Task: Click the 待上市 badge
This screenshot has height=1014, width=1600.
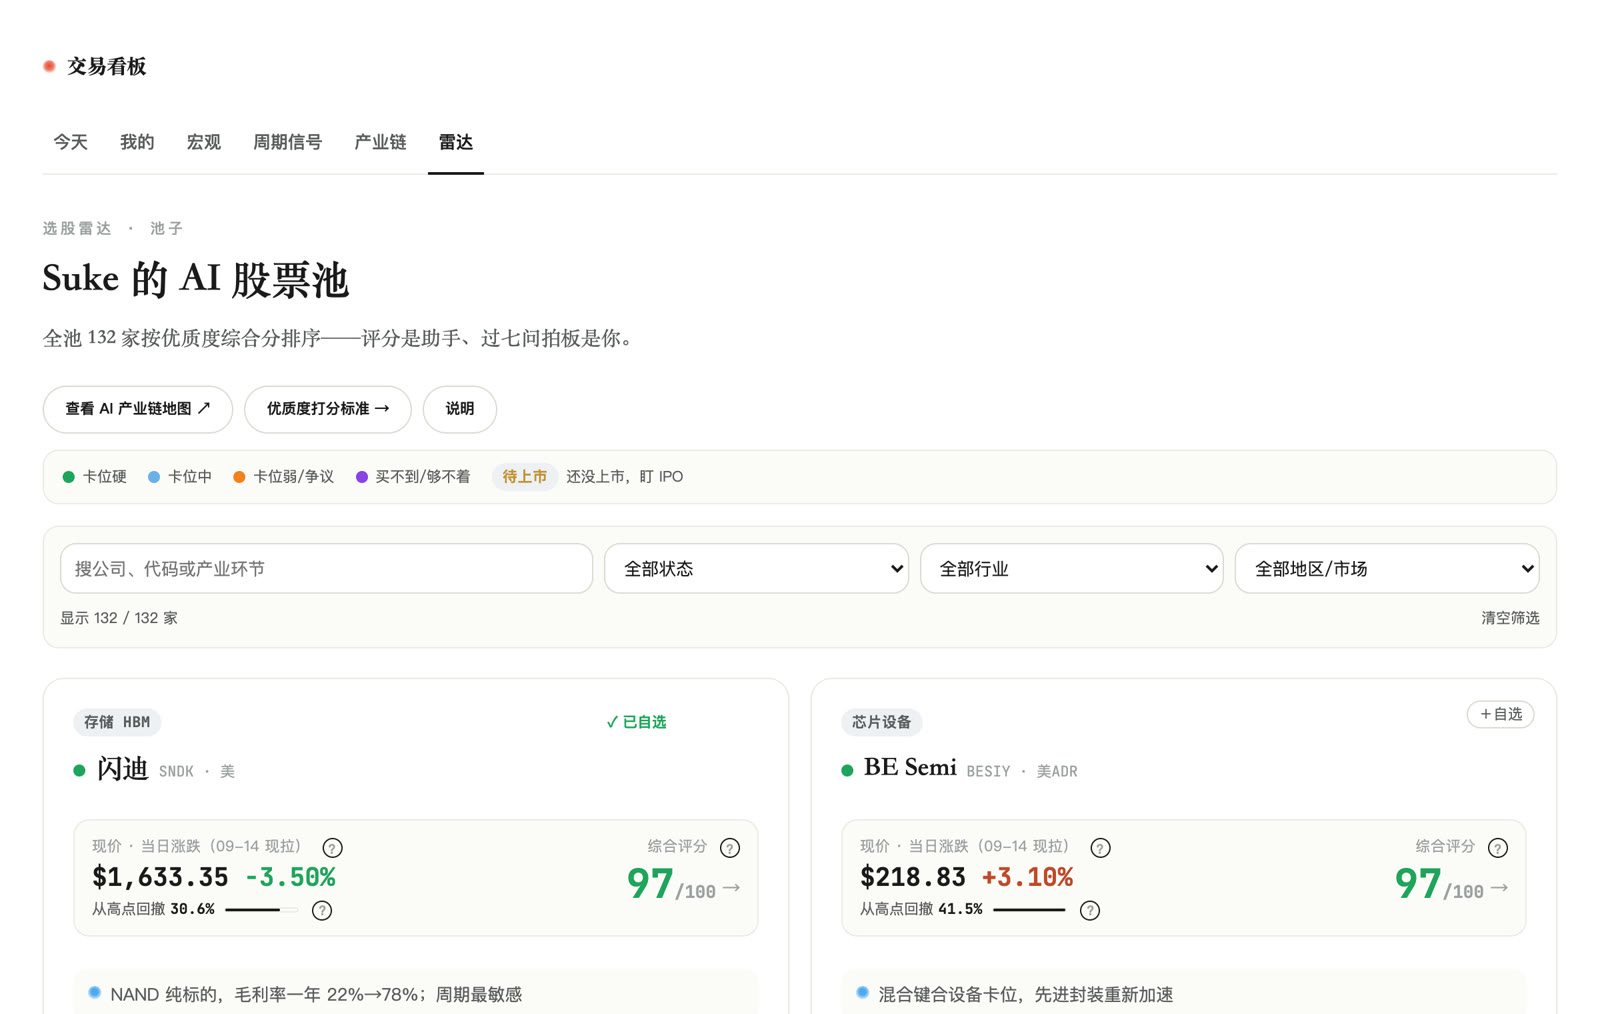Action: (x=524, y=477)
